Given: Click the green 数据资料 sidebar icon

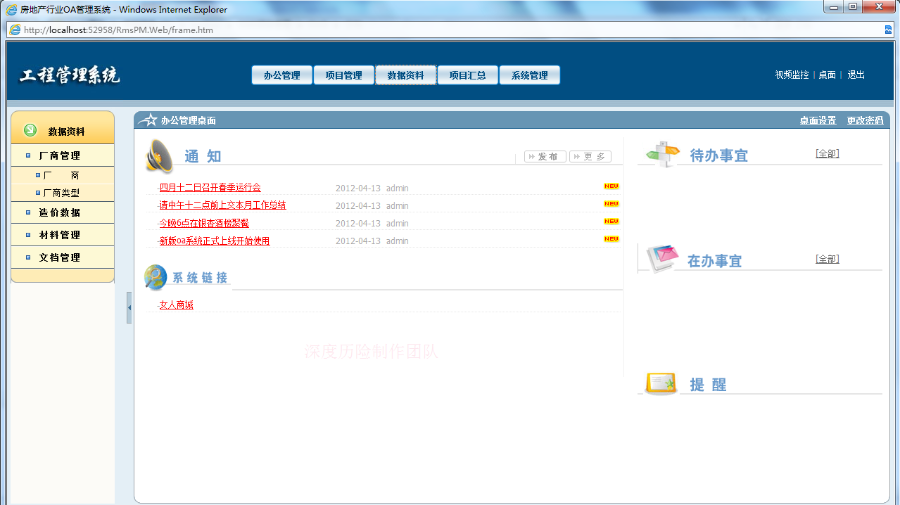Looking at the screenshot, I should 30,130.
